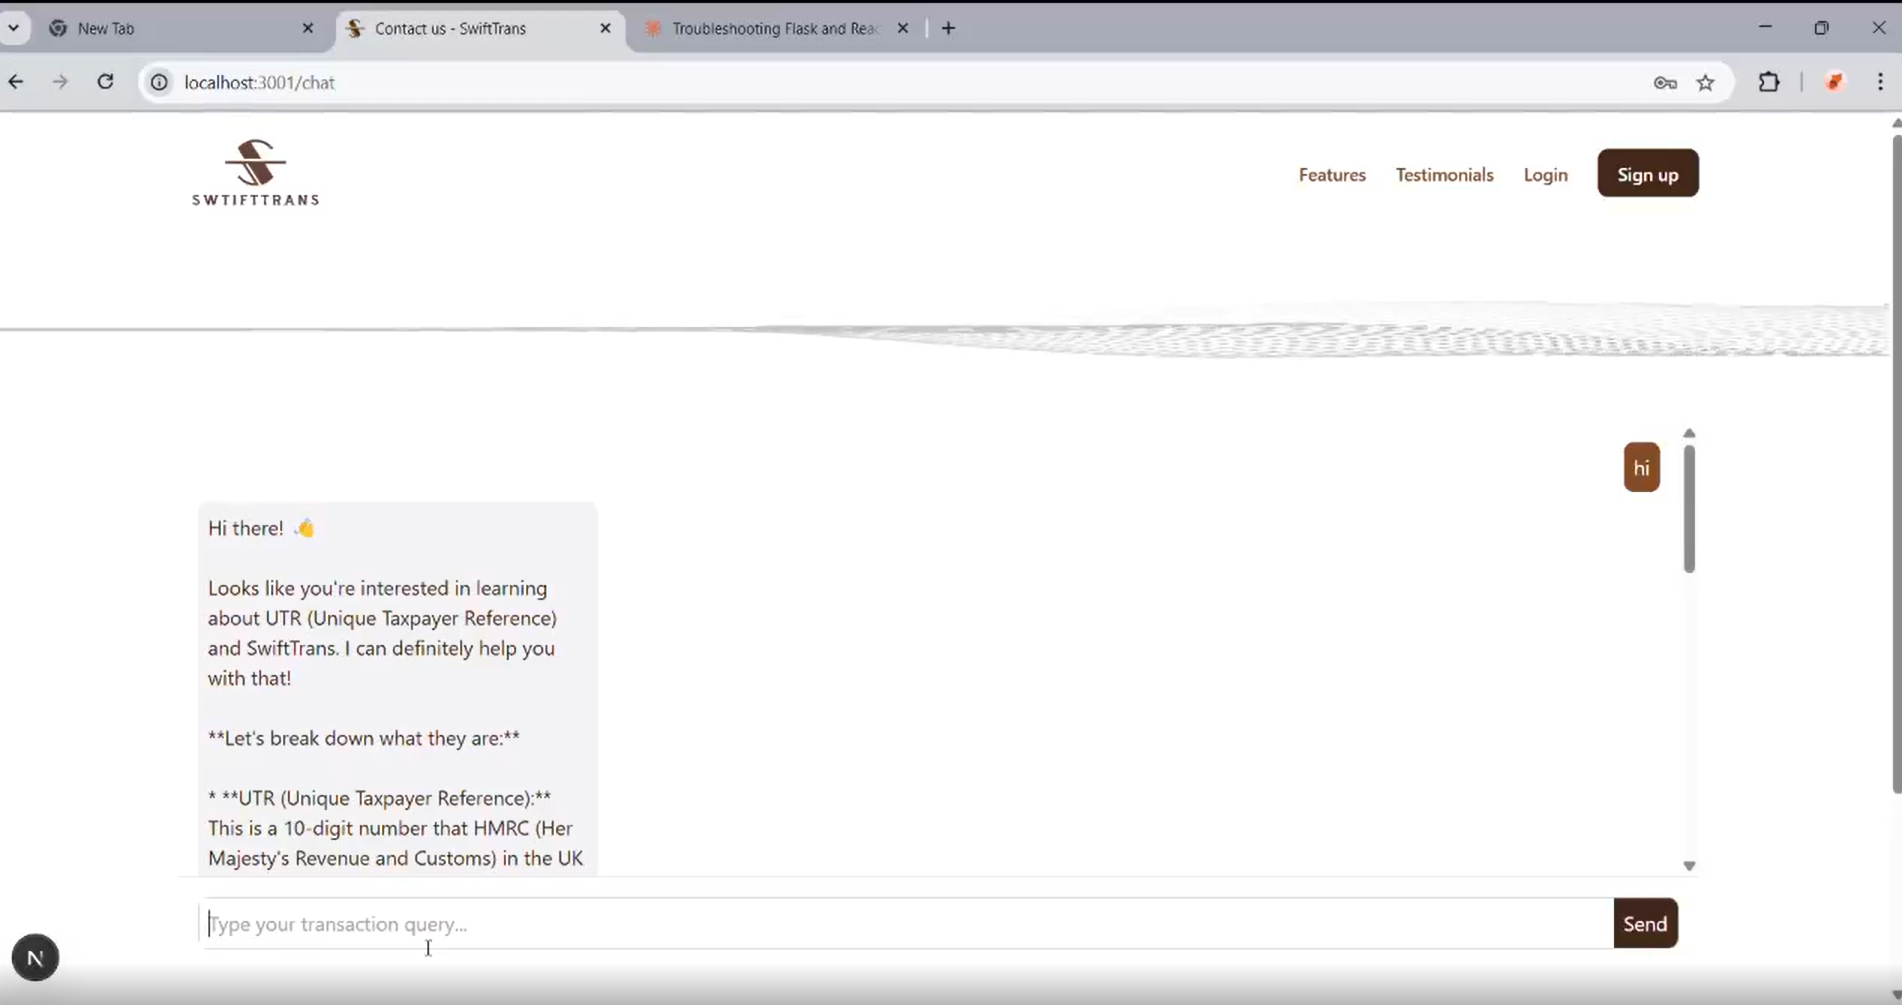Click the Sign up button

point(1647,174)
